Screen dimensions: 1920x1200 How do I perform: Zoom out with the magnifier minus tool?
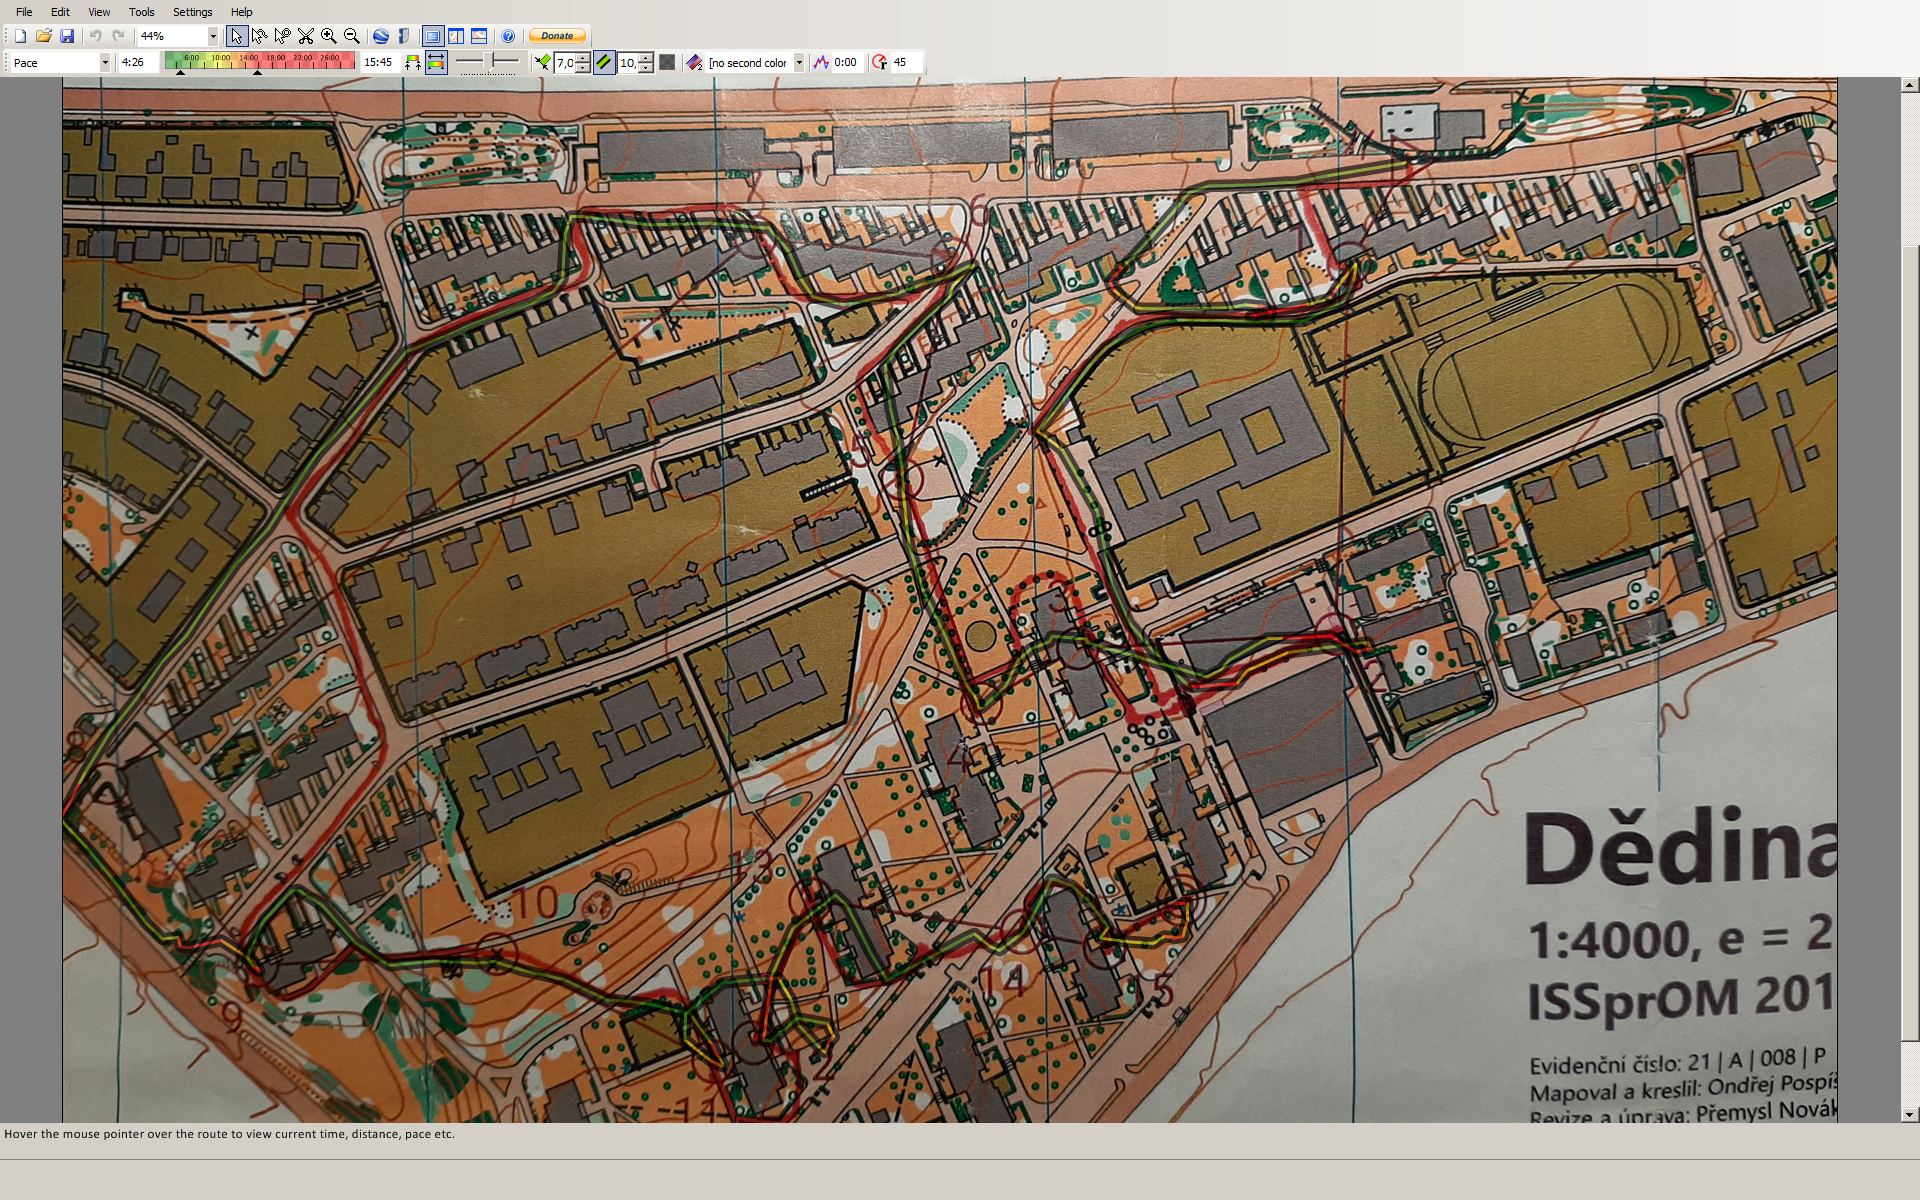point(352,36)
